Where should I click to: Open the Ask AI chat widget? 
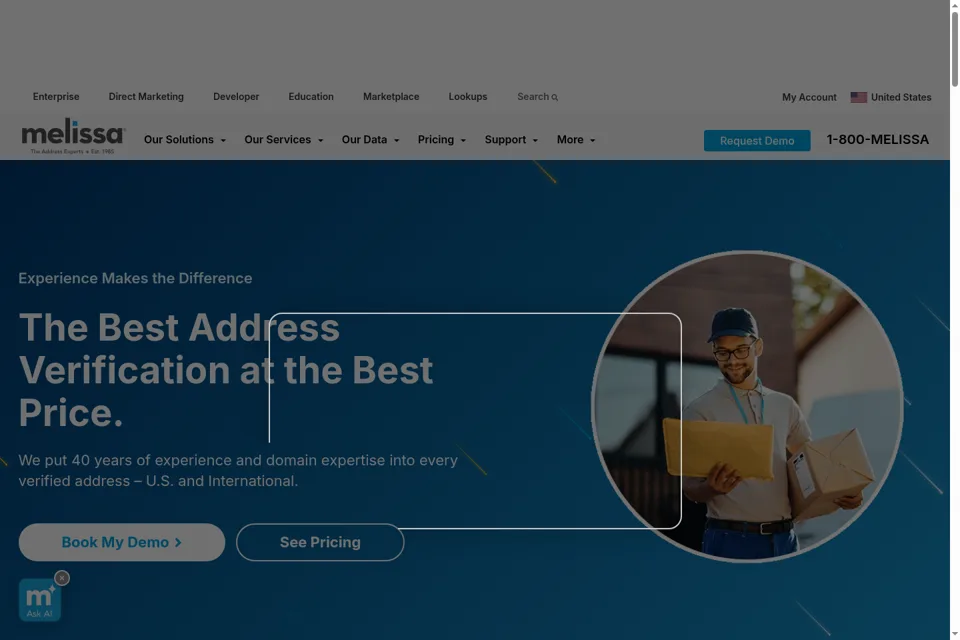(40, 600)
